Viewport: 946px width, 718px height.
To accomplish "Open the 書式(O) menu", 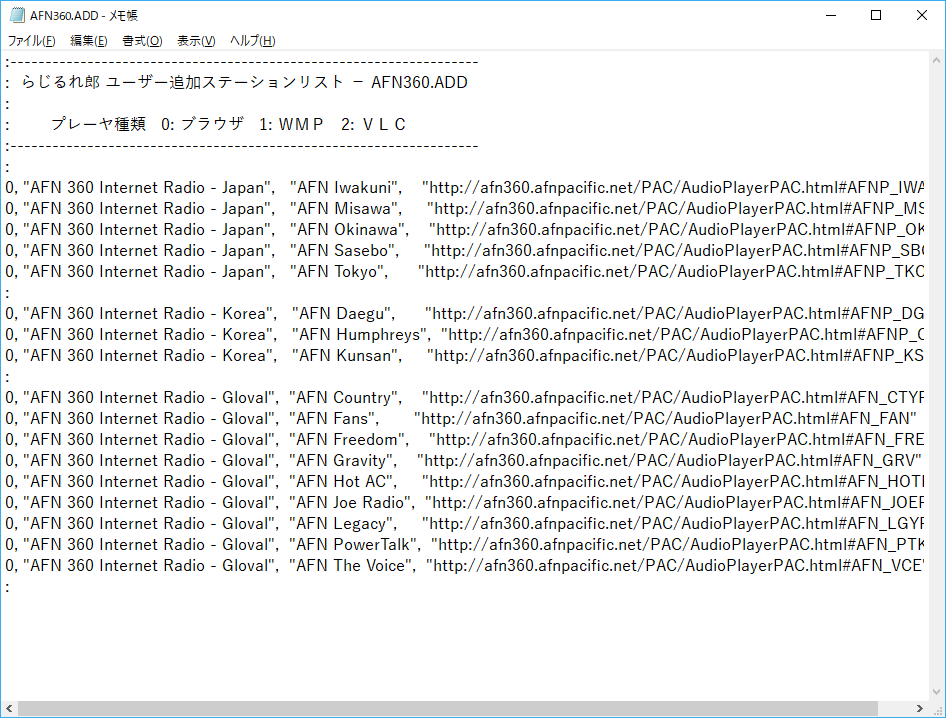I will pyautogui.click(x=142, y=41).
